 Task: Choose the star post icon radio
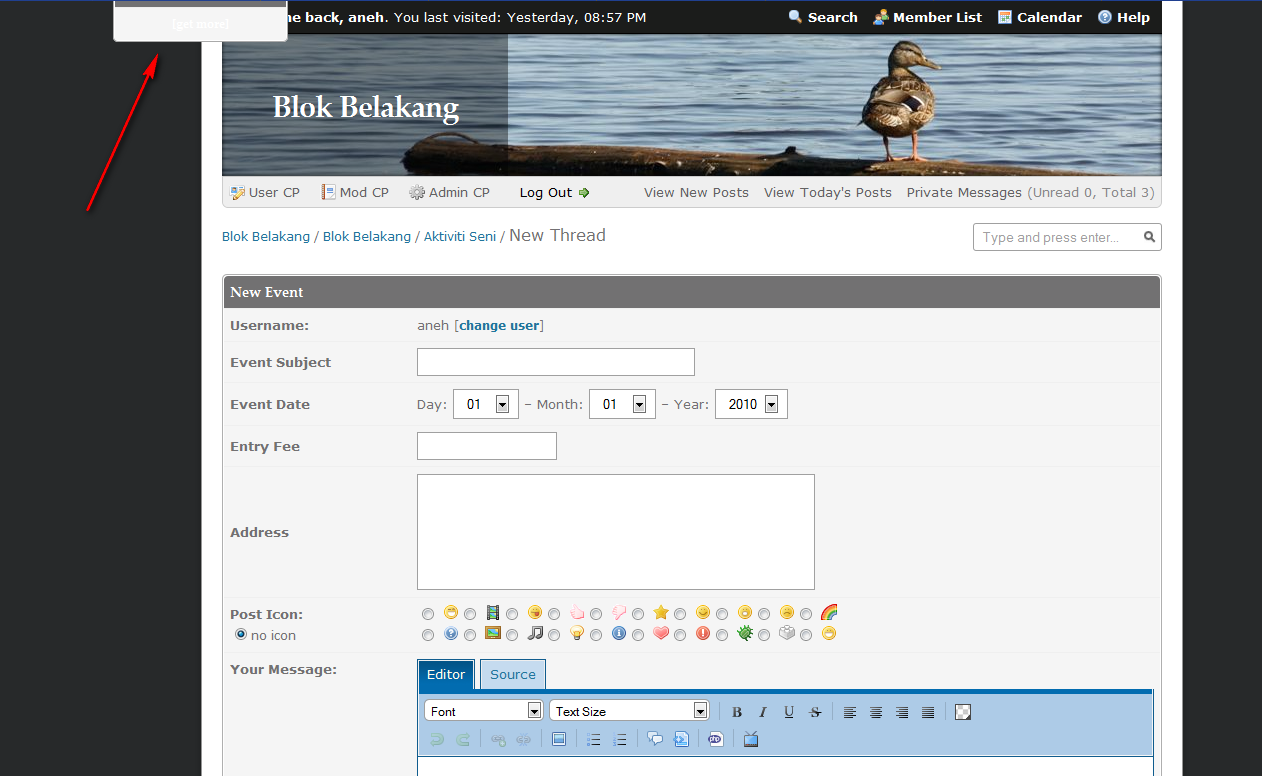pos(638,614)
